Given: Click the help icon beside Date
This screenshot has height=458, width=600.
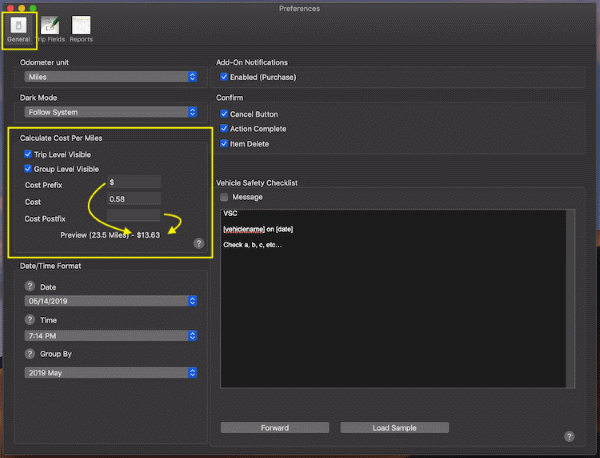Looking at the screenshot, I should pyautogui.click(x=29, y=287).
